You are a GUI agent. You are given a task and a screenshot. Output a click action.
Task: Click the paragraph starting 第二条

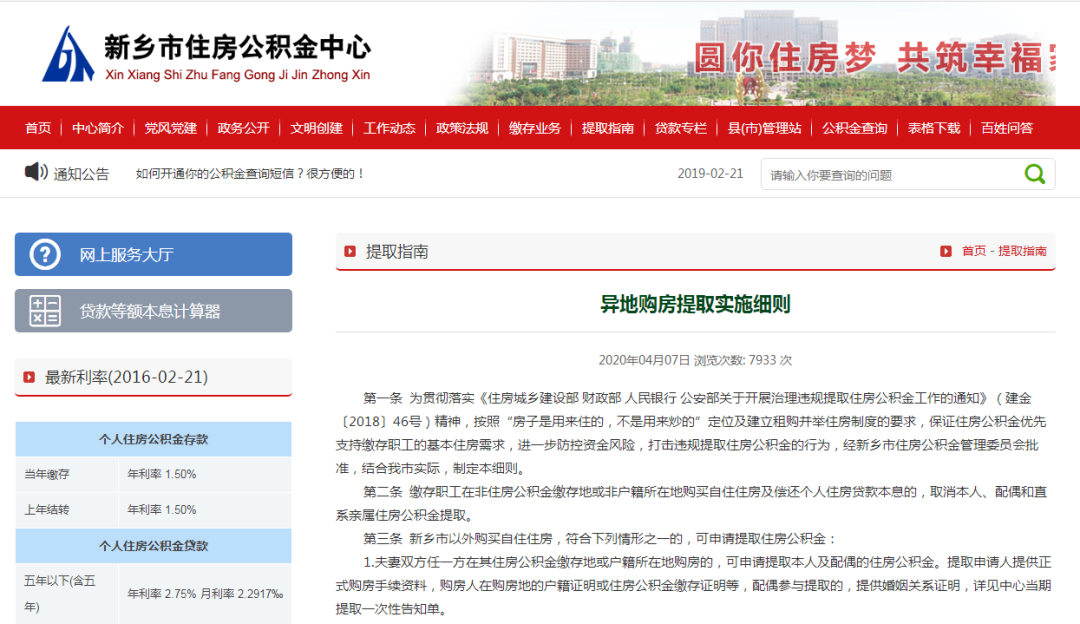coord(692,503)
